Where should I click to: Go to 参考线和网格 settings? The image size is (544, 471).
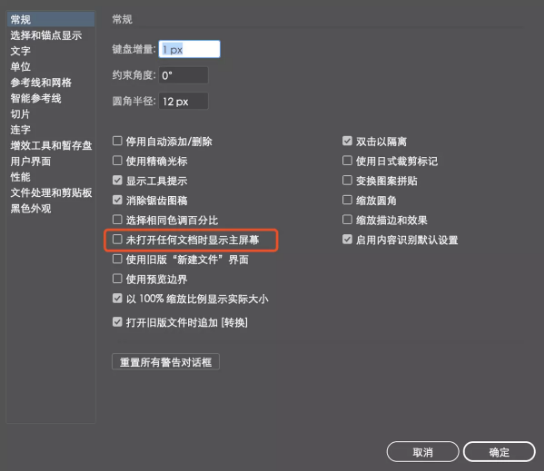coord(41,83)
